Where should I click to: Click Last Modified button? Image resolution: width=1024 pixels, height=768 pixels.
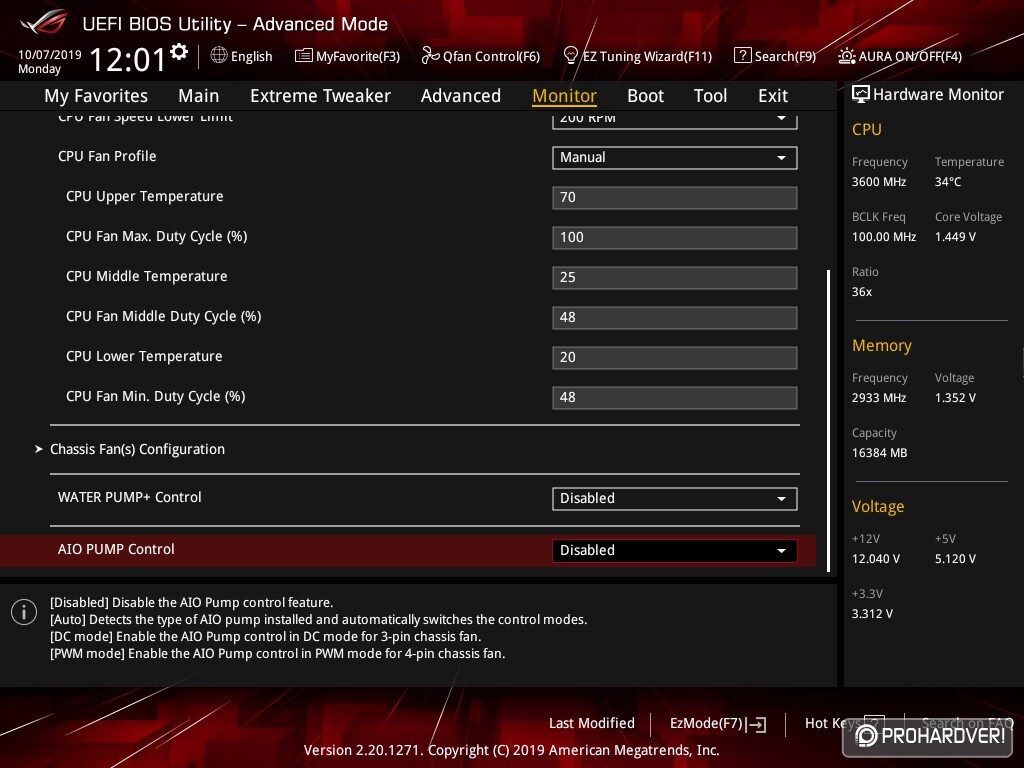(592, 724)
